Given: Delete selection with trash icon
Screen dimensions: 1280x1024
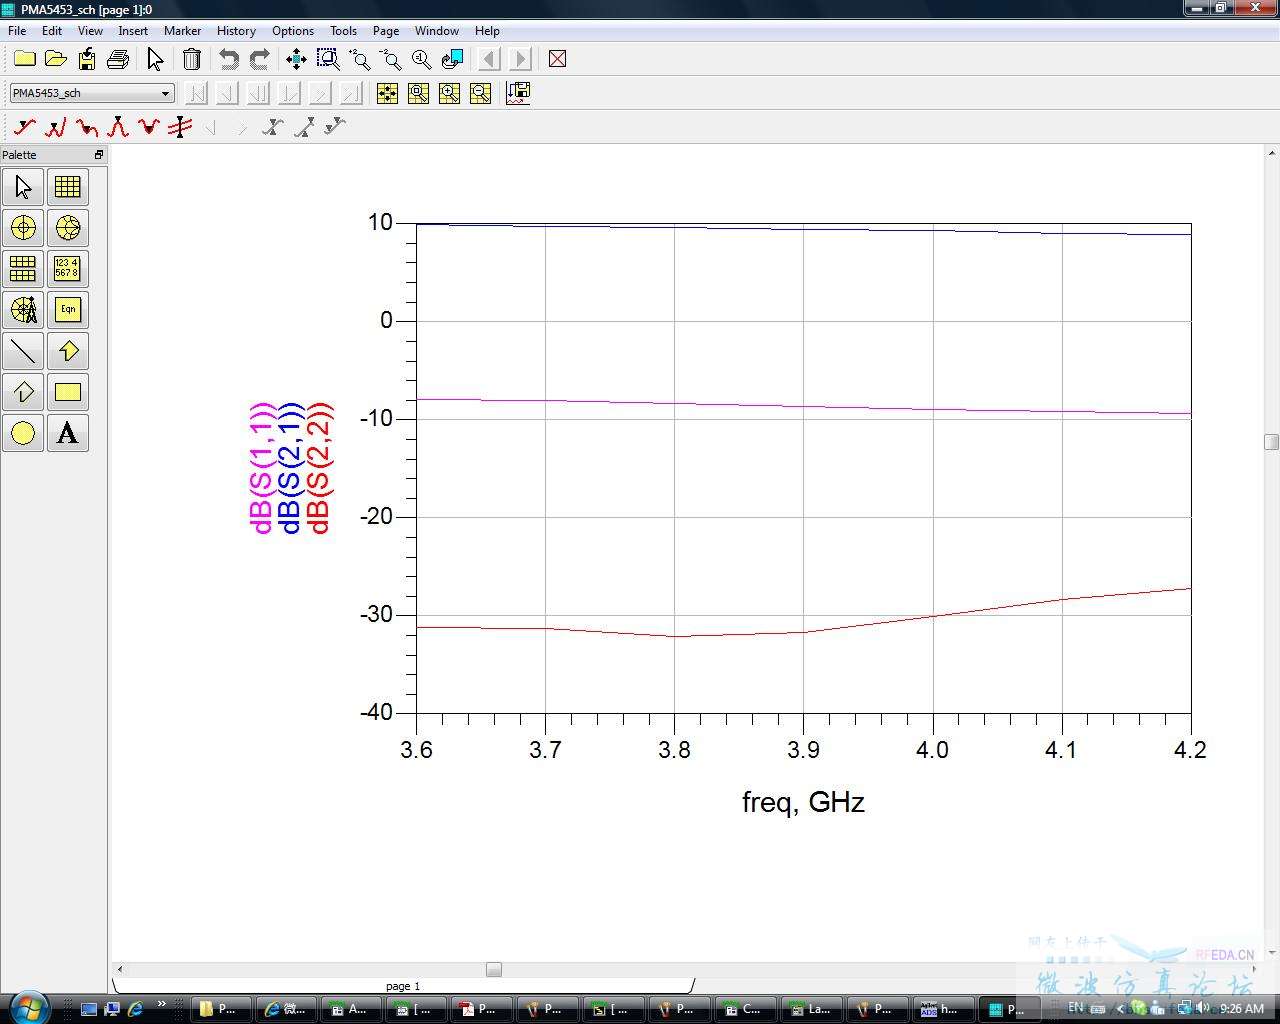Looking at the screenshot, I should click(x=192, y=59).
